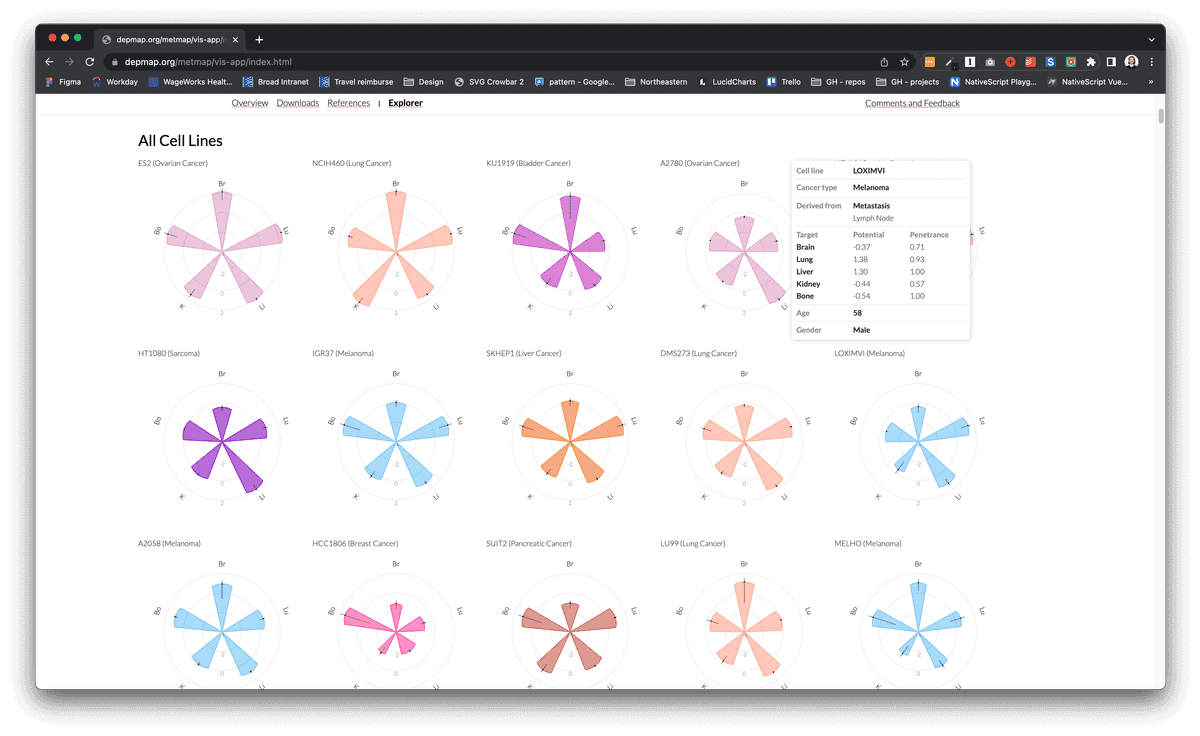Open the Comments and Feedback link
Viewport: 1200px width, 736px height.
click(911, 102)
